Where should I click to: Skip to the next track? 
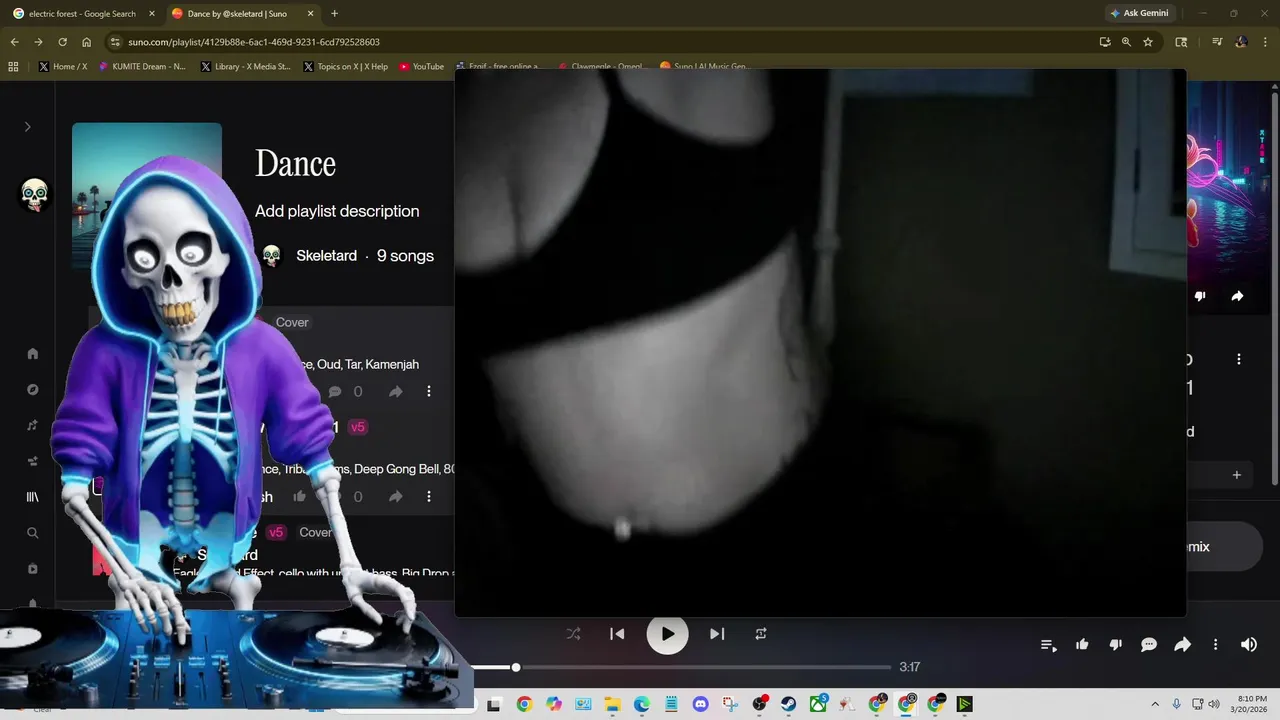tap(717, 634)
